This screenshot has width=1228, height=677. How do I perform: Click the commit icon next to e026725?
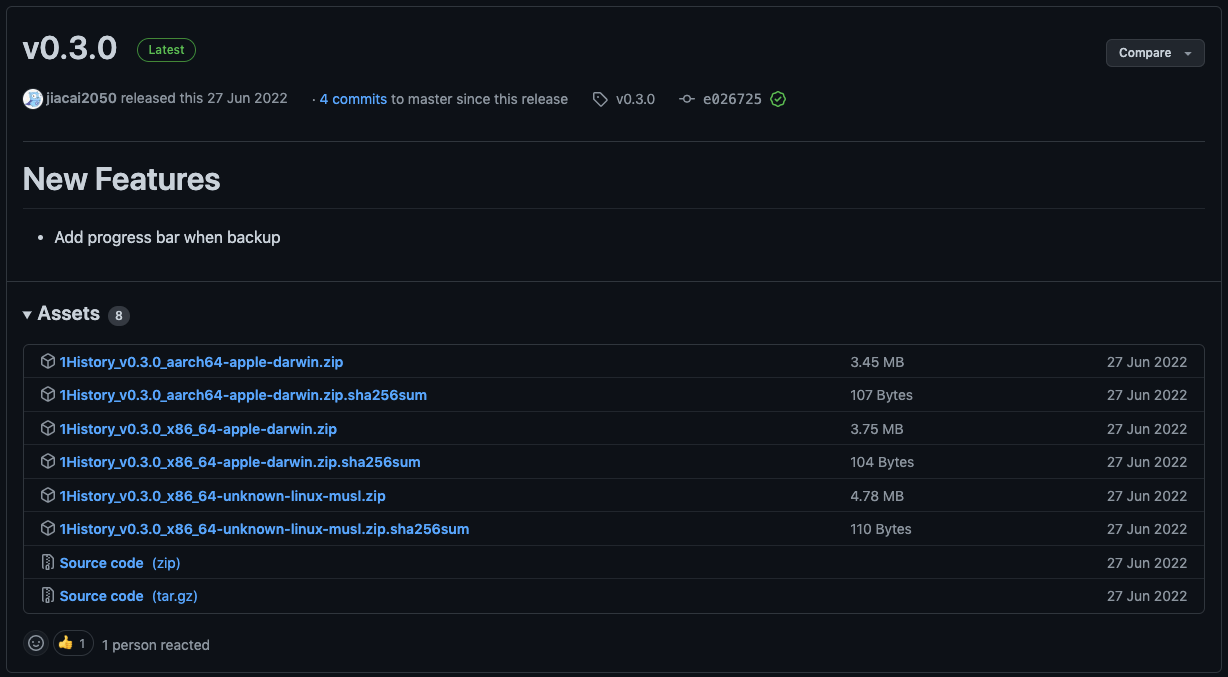tap(687, 99)
